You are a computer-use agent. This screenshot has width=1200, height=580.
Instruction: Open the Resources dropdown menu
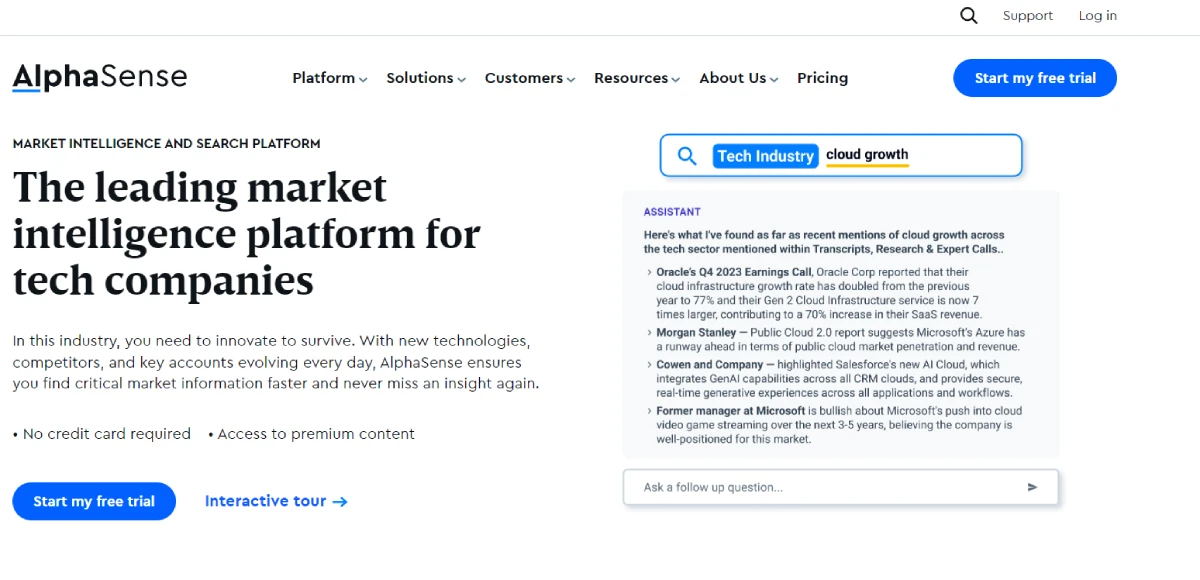(x=637, y=78)
